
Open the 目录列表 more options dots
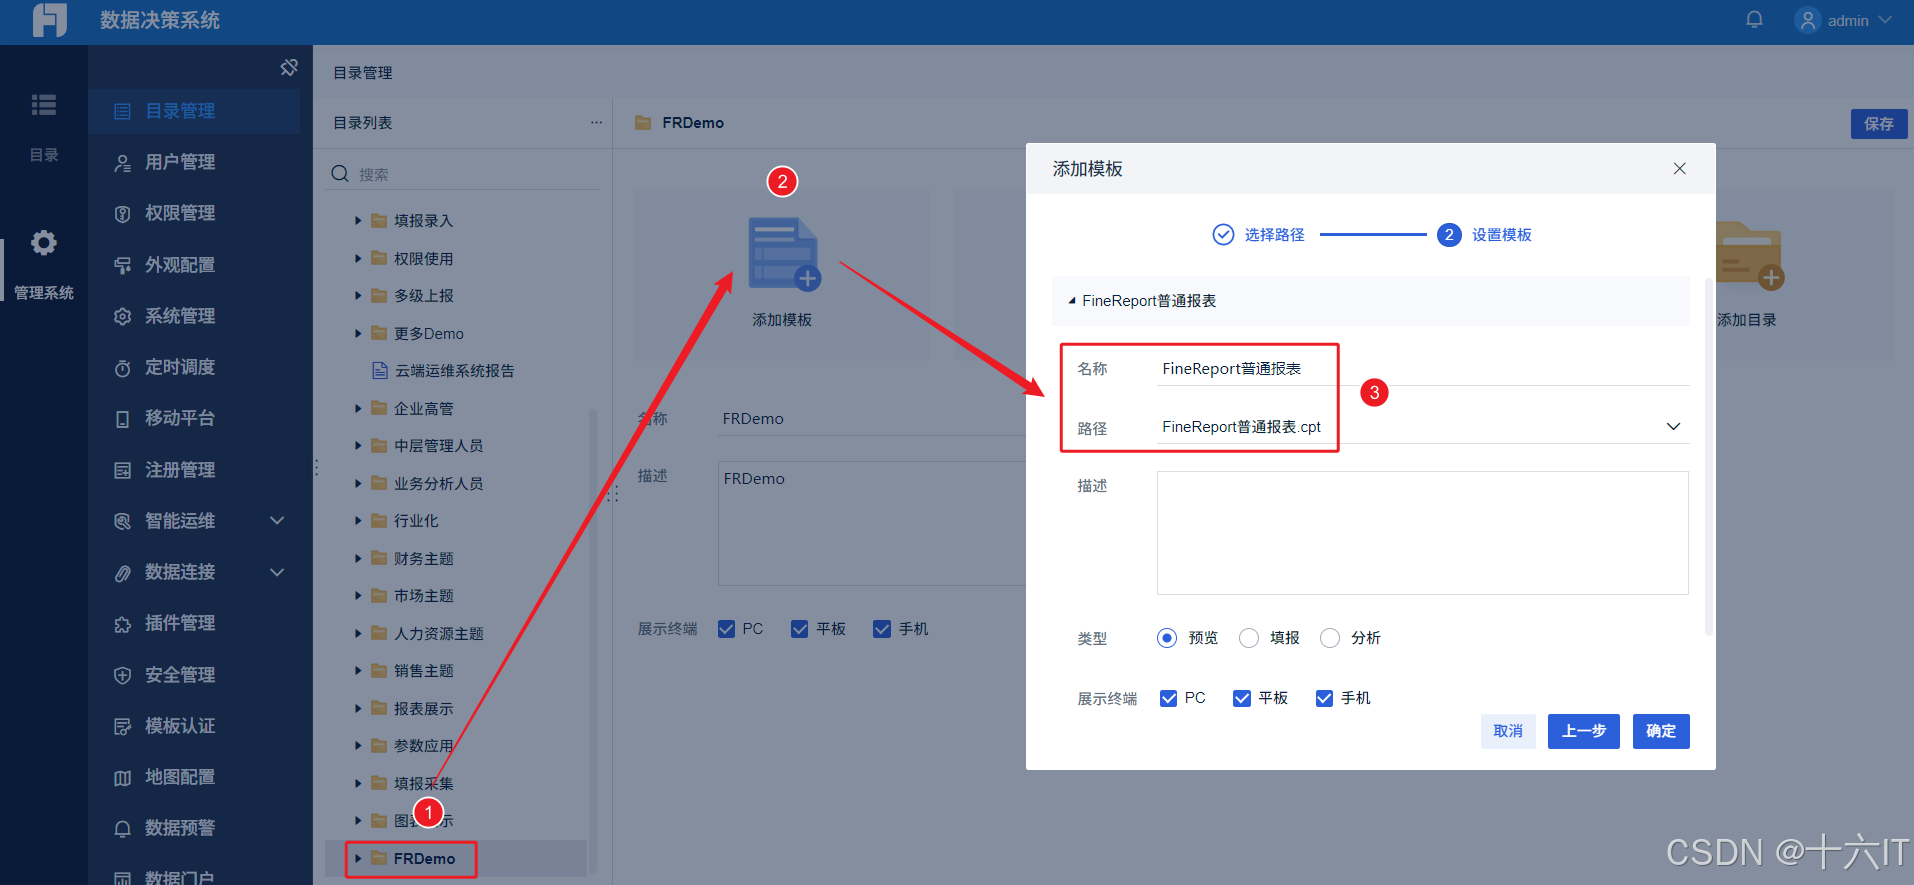click(x=596, y=122)
